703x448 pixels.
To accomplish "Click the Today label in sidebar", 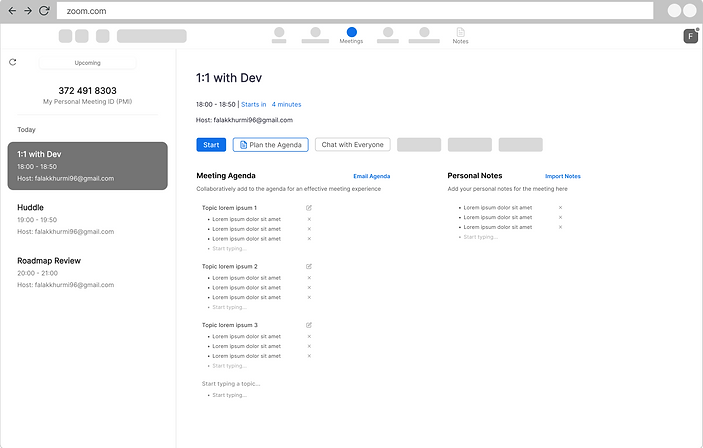I will pos(26,130).
